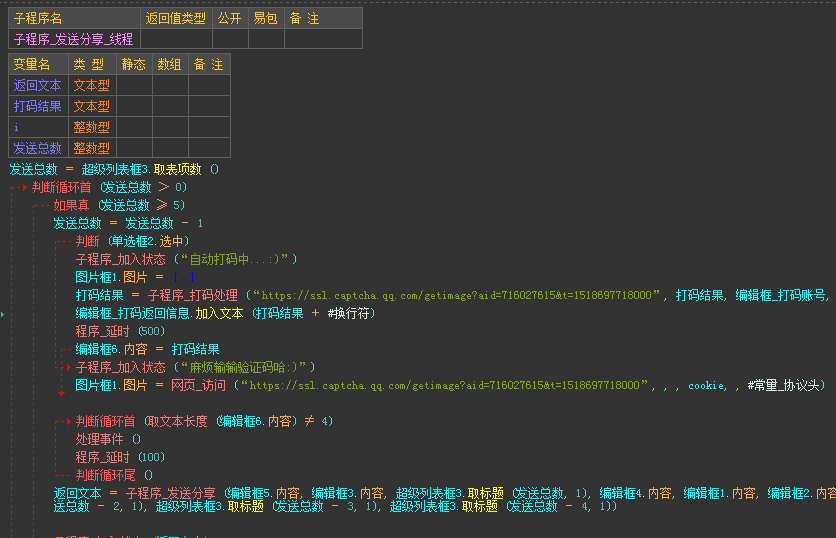Select the empty 返回值类型 cell of the subroutine
The image size is (836, 538).
tap(176, 39)
